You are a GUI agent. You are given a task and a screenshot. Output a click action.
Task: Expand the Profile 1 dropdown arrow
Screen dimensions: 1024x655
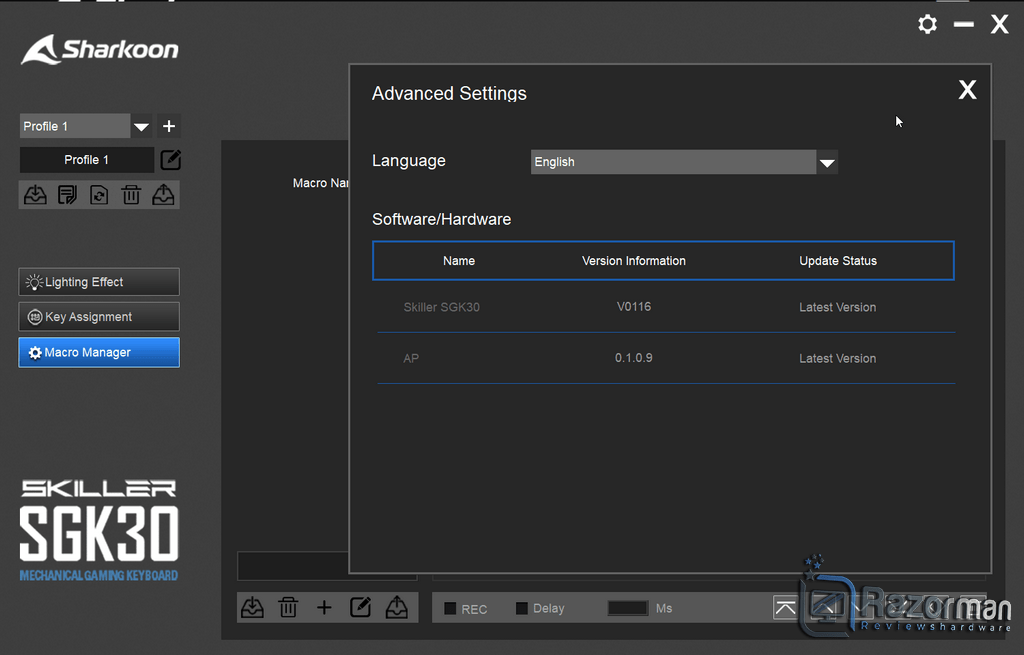[x=141, y=126]
